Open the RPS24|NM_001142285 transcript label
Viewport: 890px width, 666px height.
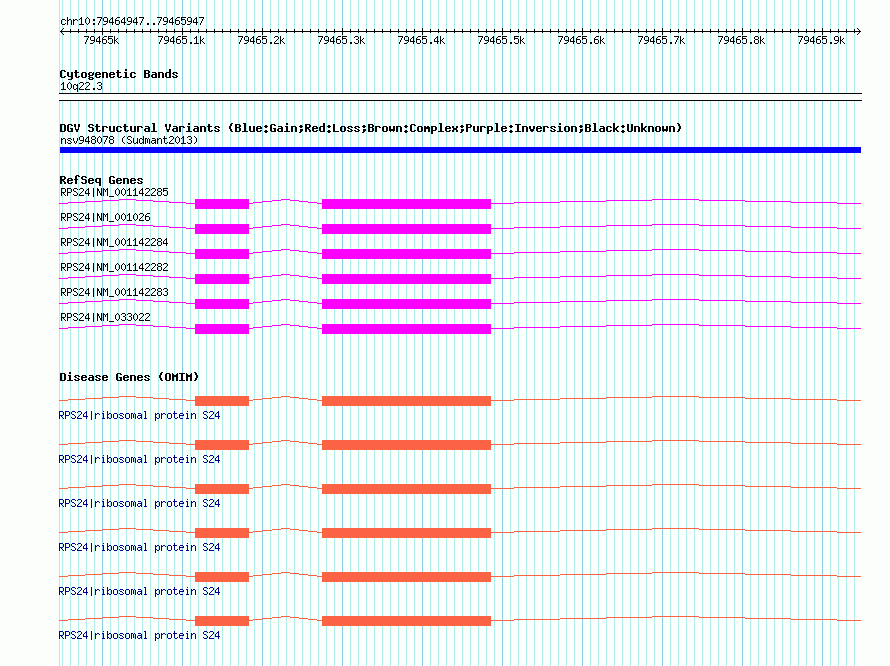(114, 192)
